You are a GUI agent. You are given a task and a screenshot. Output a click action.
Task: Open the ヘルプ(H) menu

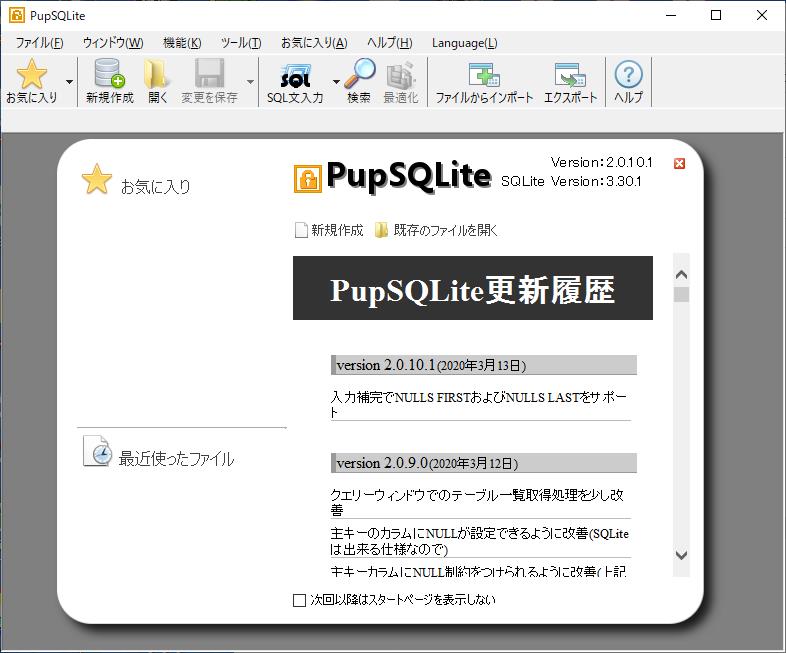tap(389, 43)
